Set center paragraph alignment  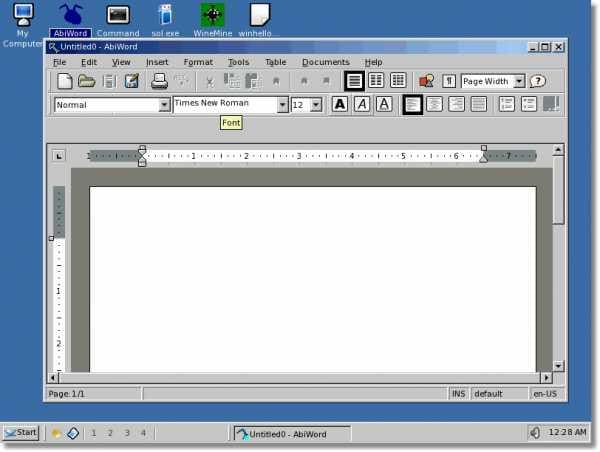pyautogui.click(x=434, y=104)
